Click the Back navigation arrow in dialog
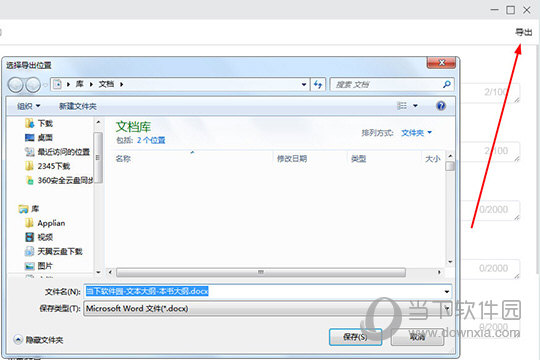 15,85
